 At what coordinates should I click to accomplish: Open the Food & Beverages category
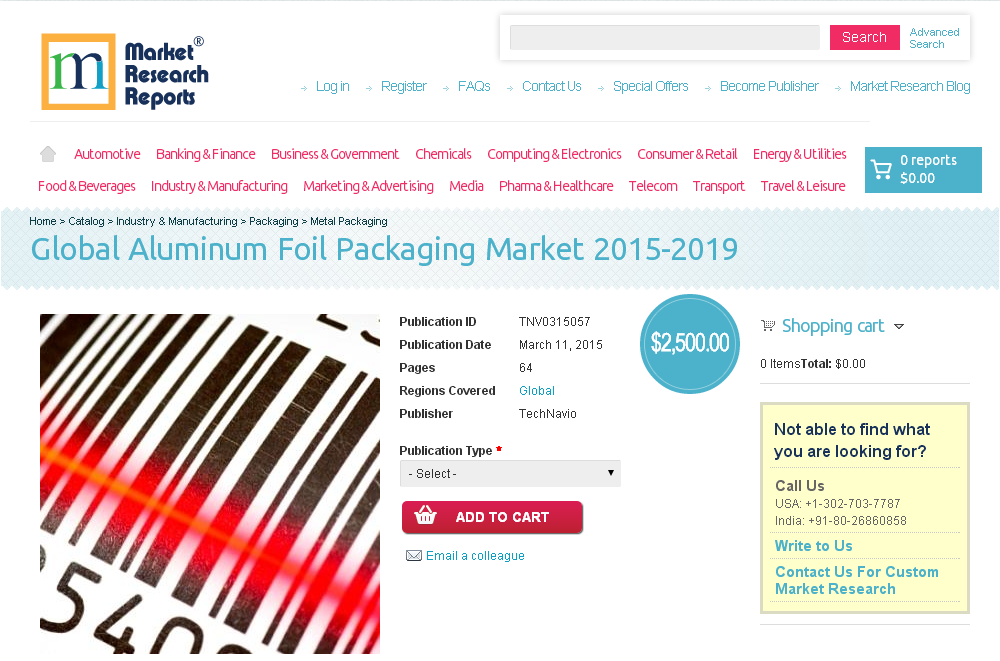coord(86,186)
